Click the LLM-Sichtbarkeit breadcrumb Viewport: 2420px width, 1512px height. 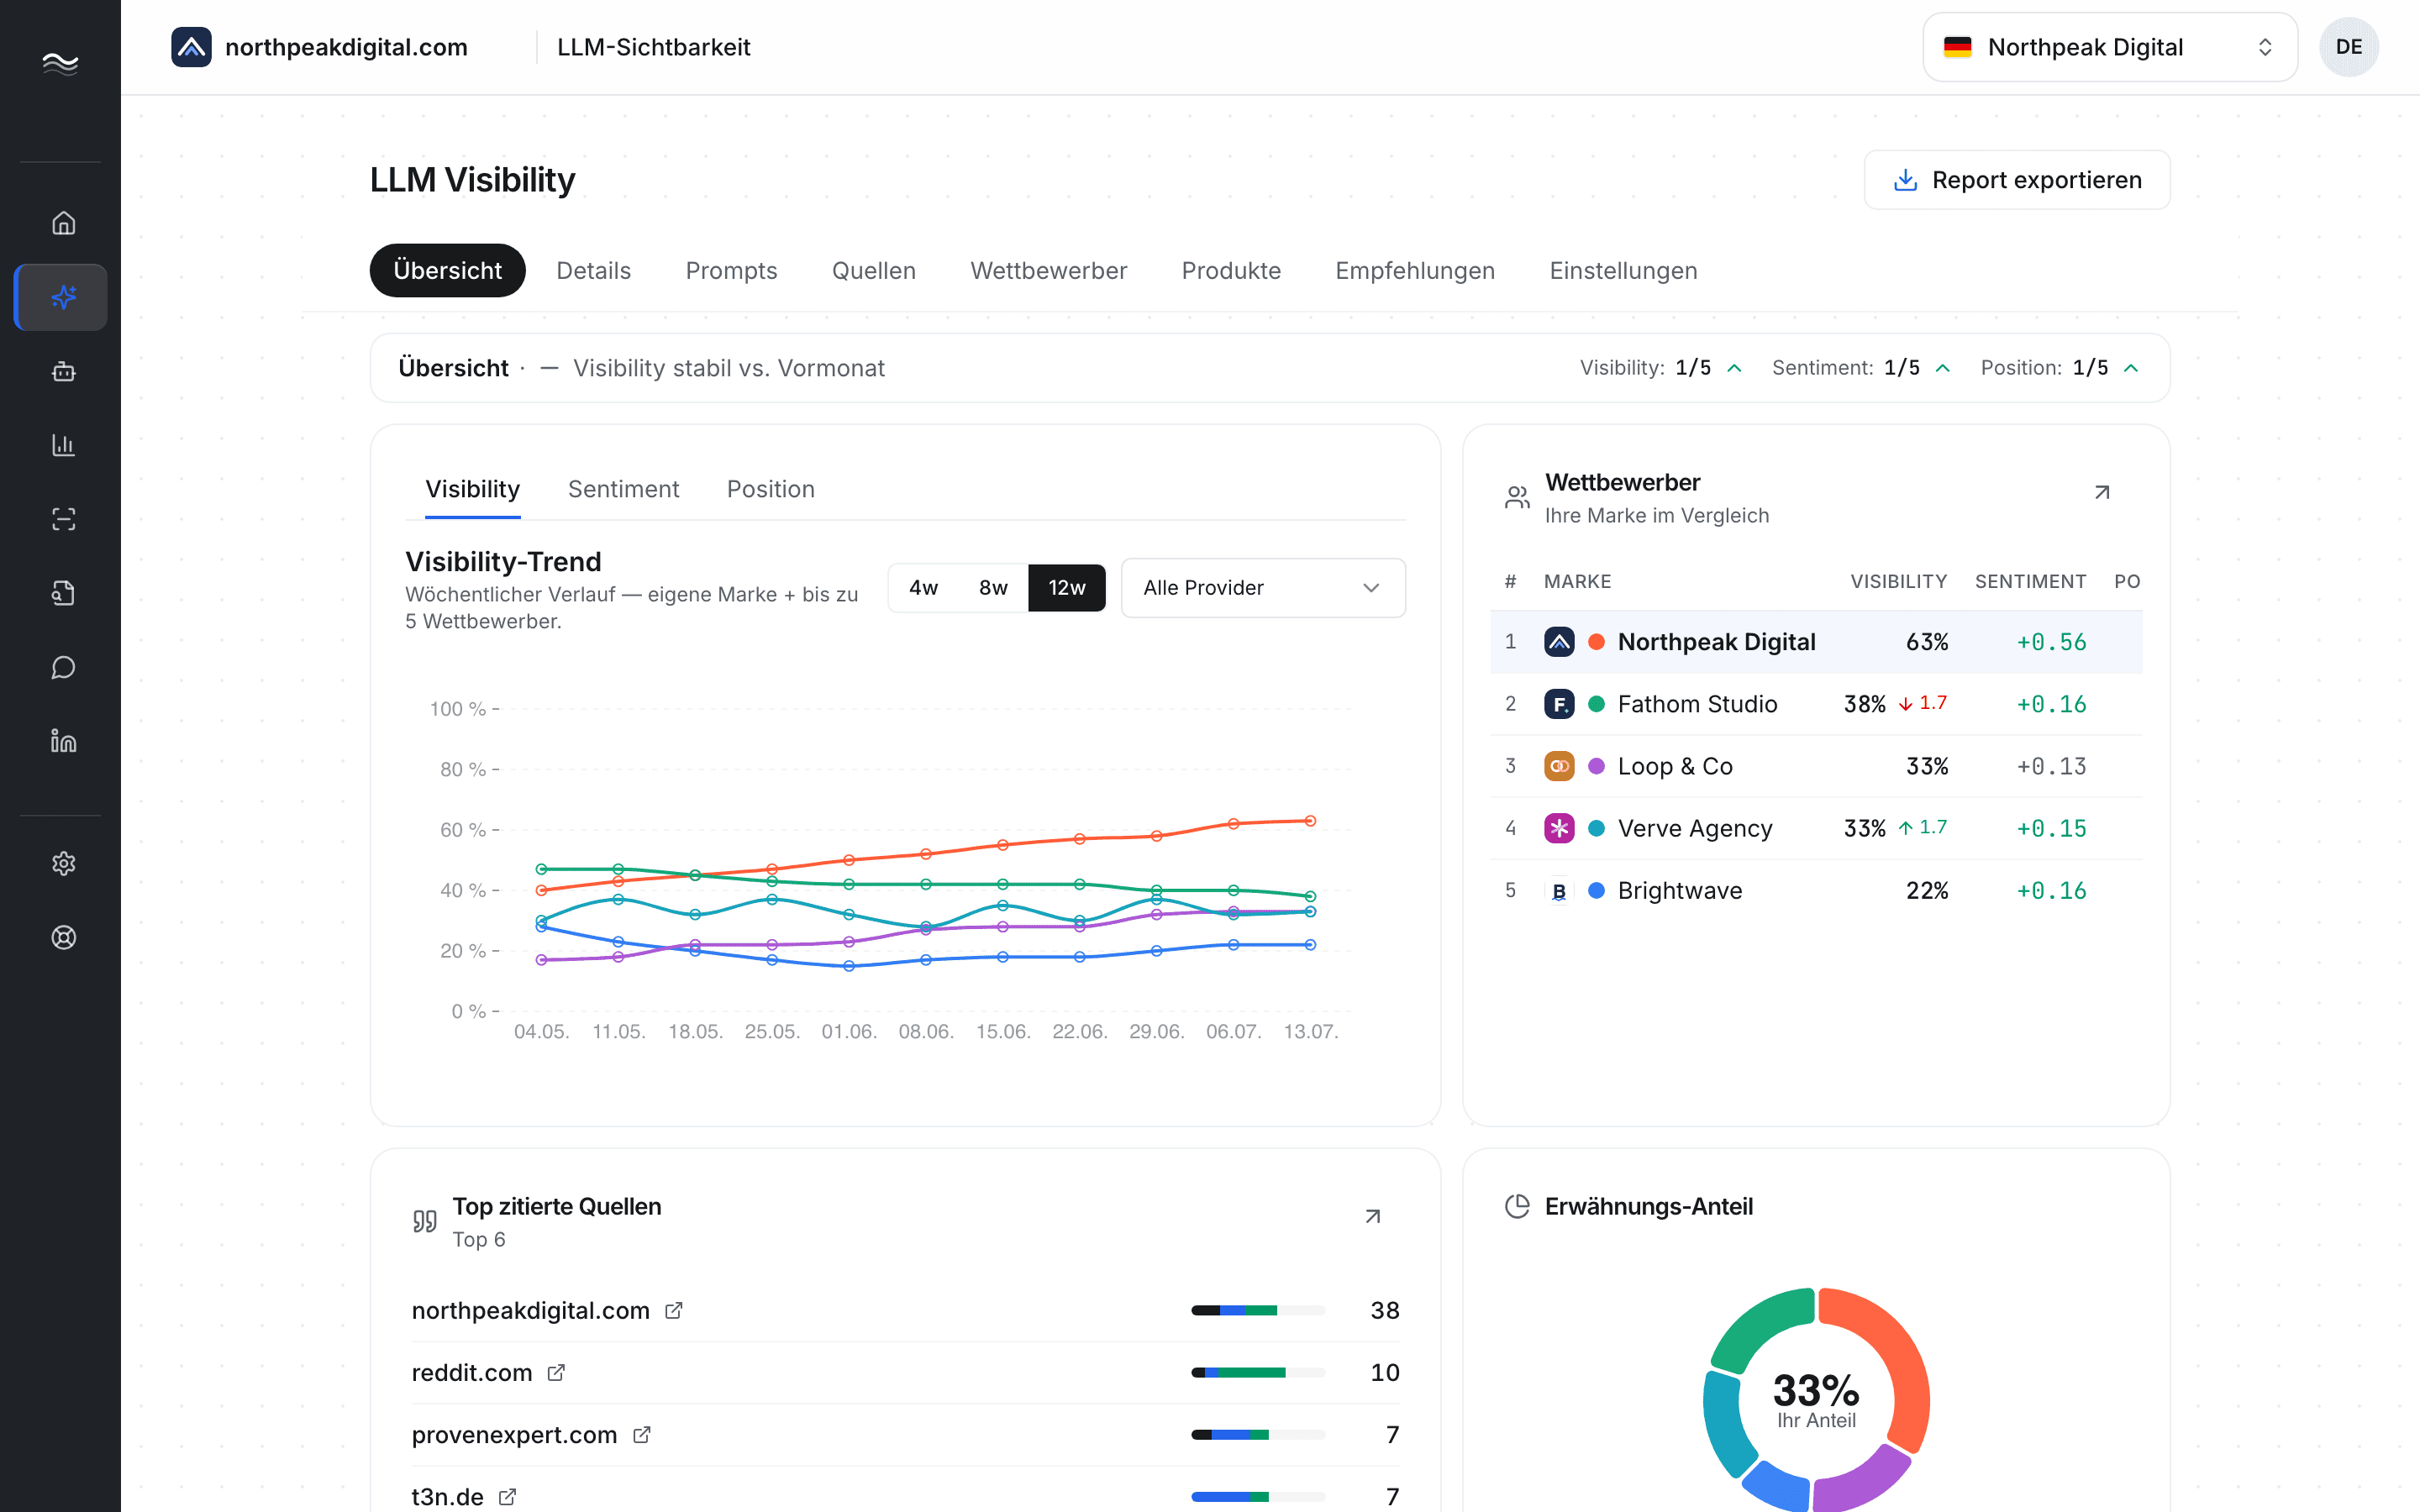point(653,47)
